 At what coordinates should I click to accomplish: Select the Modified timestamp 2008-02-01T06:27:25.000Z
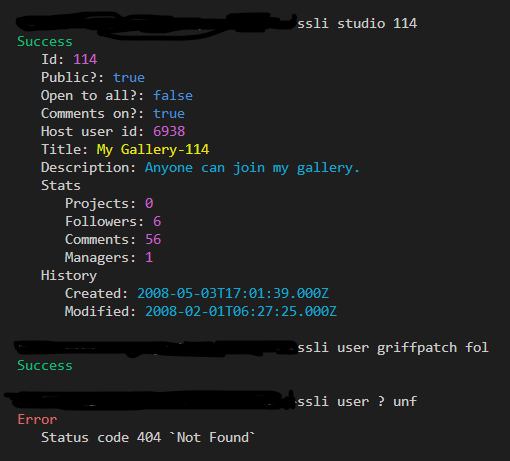pyautogui.click(x=241, y=312)
